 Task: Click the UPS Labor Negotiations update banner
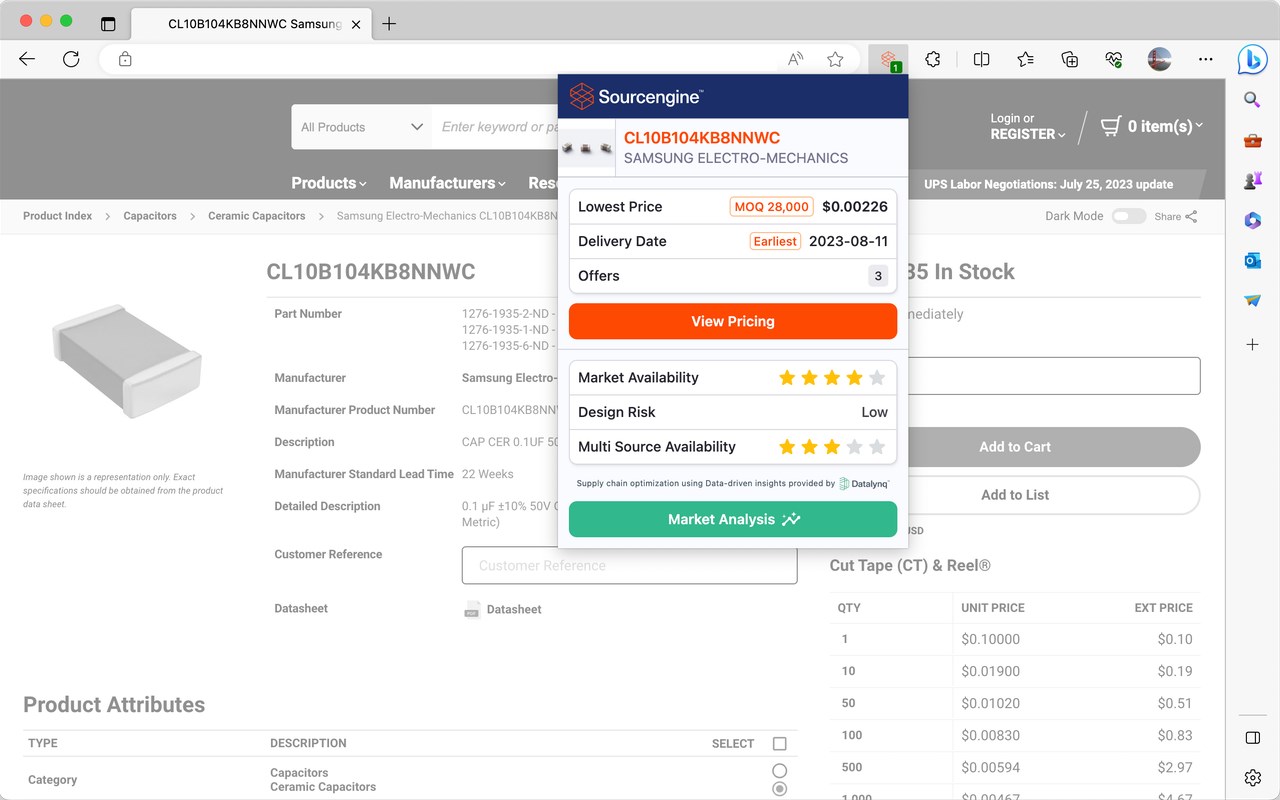[1049, 184]
